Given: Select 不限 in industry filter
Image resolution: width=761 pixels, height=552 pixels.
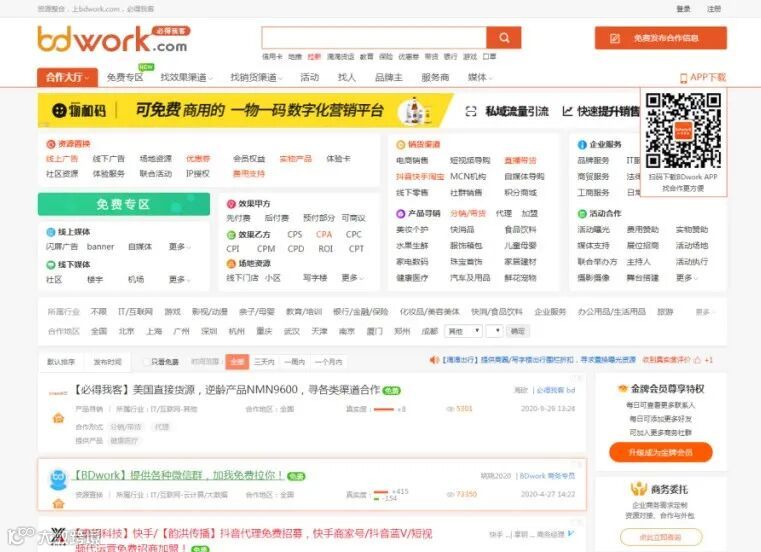Looking at the screenshot, I should tap(99, 312).
